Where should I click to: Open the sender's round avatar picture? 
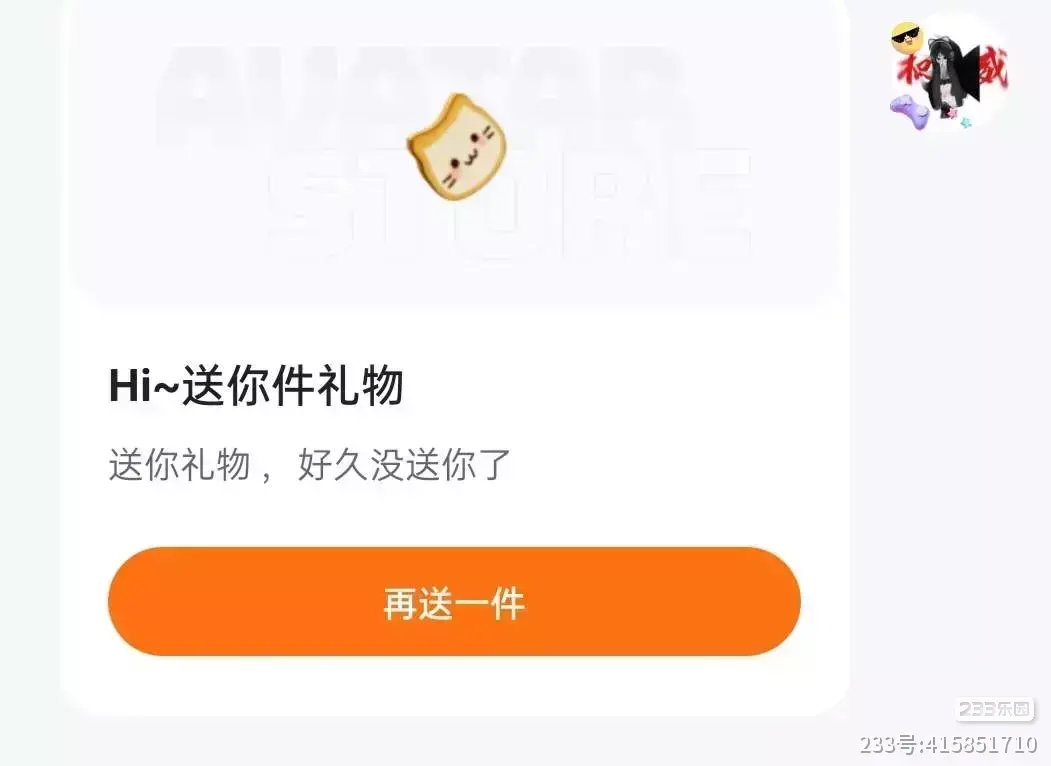tap(949, 74)
